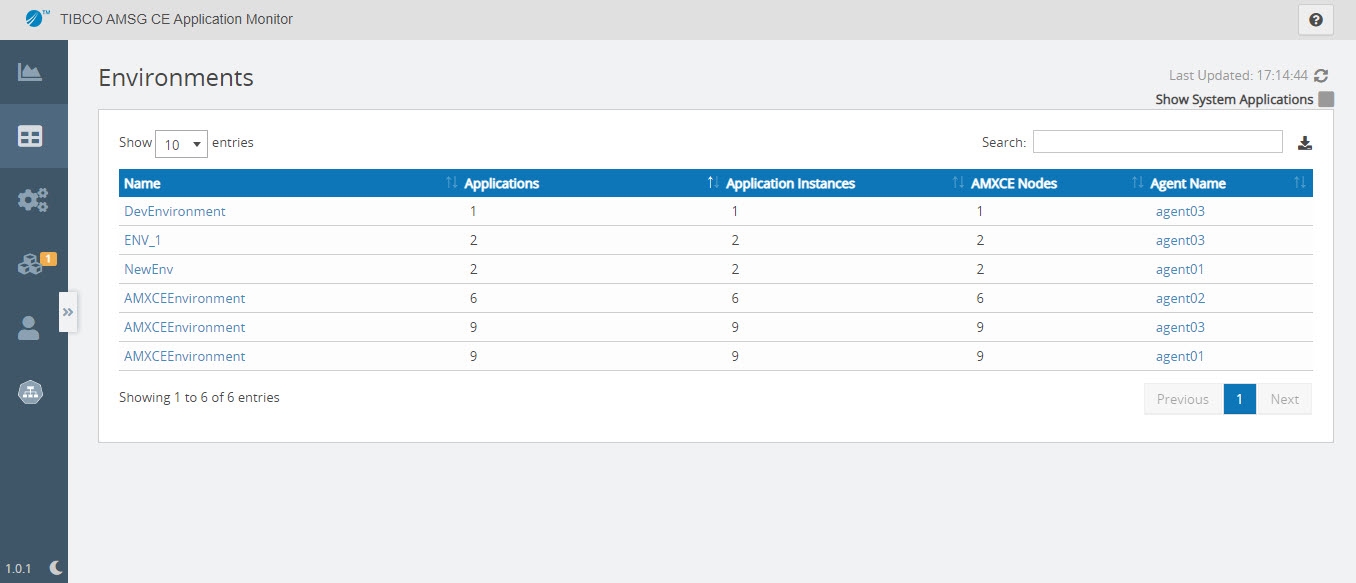Screen dimensions: 1356x583
Task: Click the Environments page heading
Action: (x=176, y=77)
